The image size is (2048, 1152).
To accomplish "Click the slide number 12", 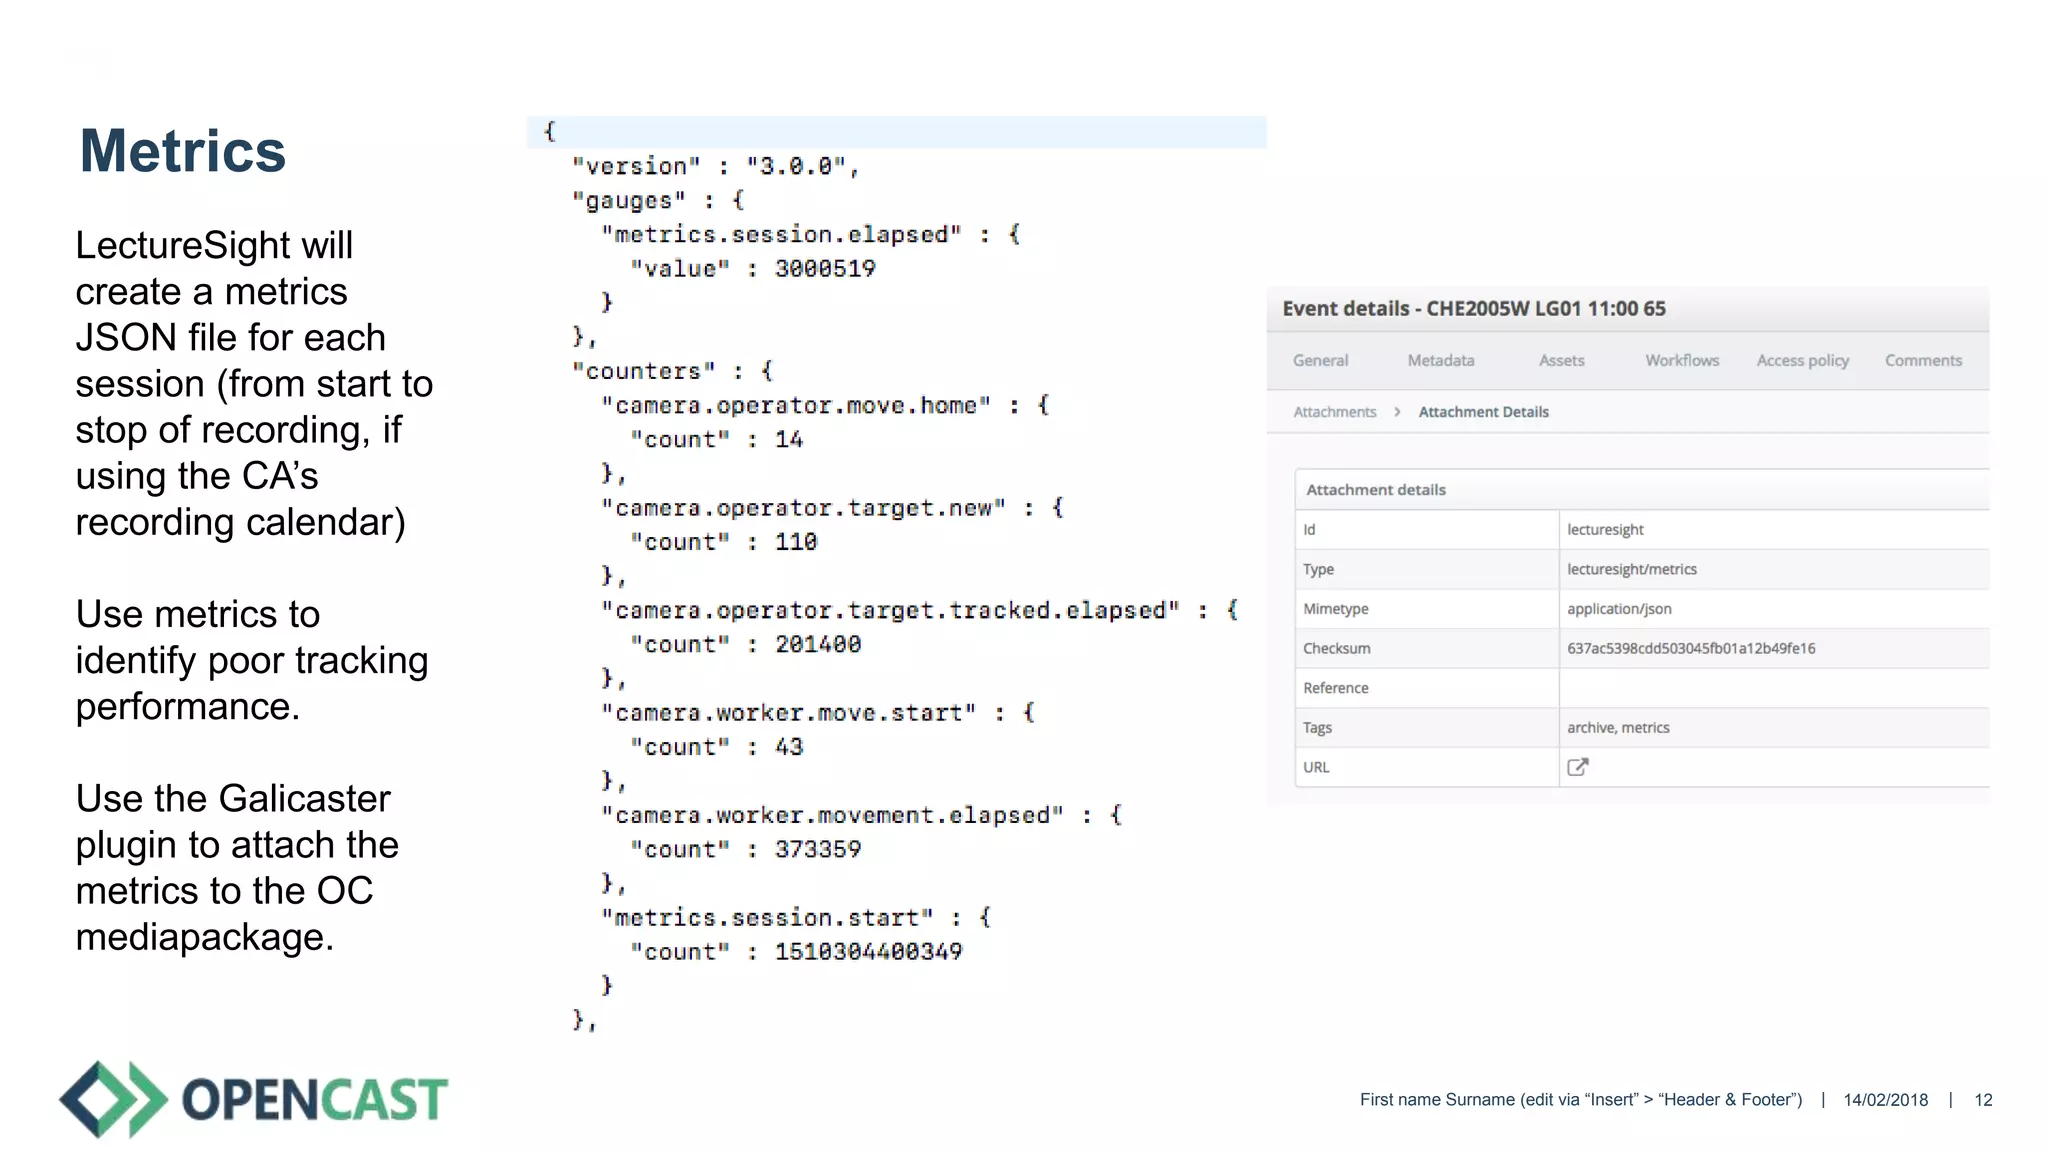I will (1983, 1100).
